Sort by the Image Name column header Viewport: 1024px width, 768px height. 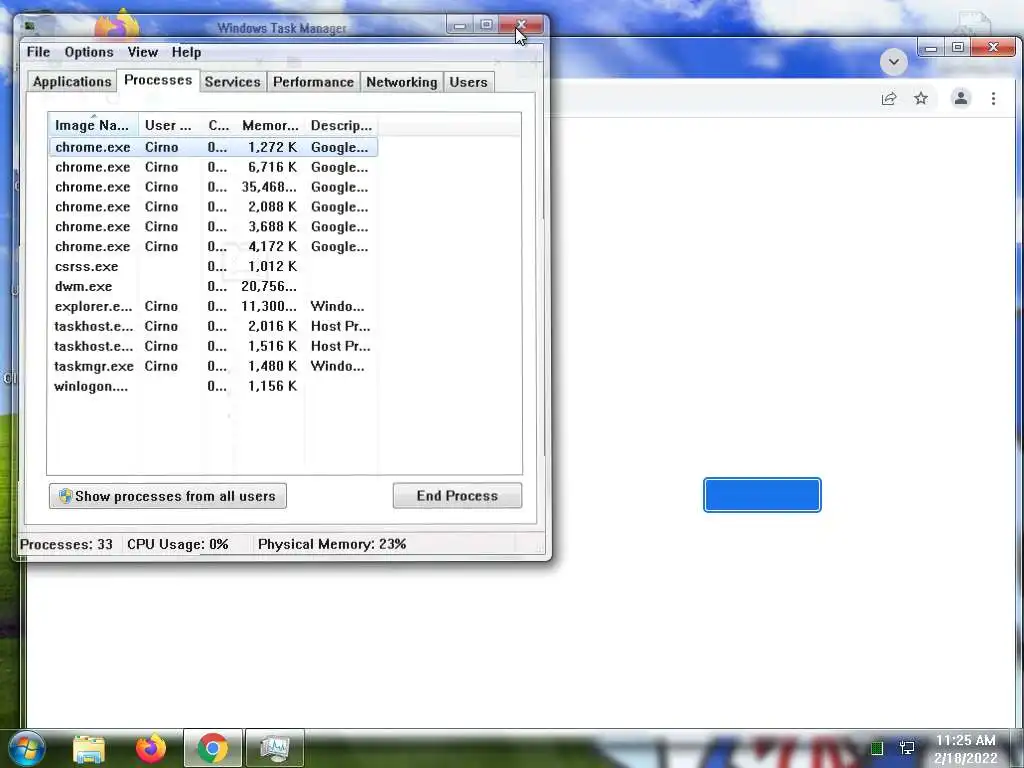[92, 125]
